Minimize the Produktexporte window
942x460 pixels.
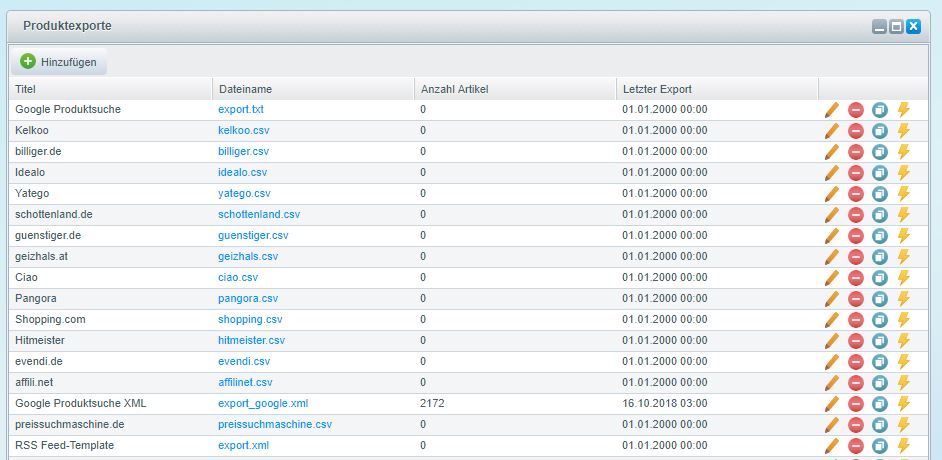(x=880, y=26)
